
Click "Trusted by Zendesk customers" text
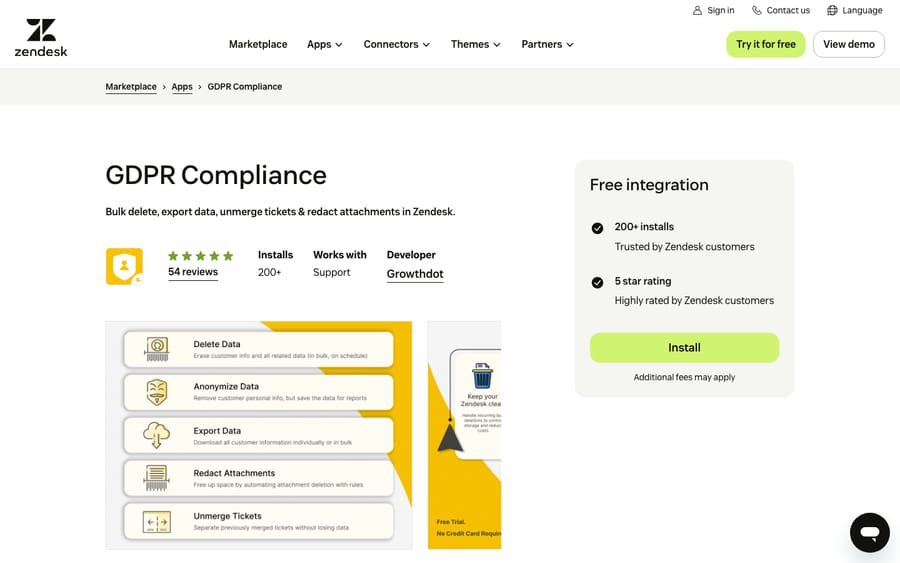(x=684, y=247)
